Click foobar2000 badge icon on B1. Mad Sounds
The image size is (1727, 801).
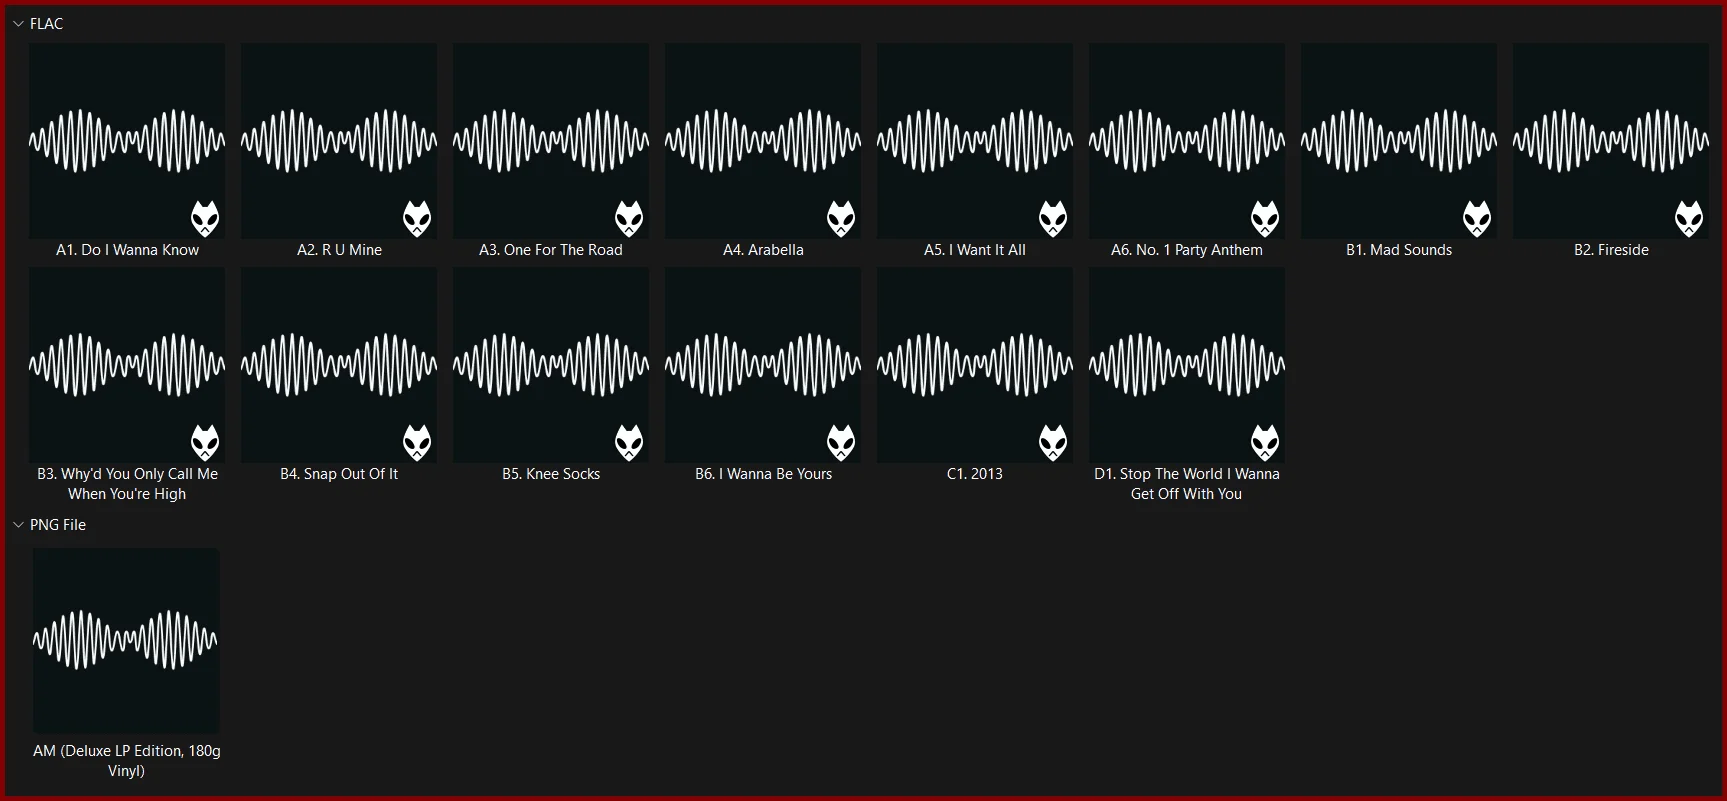(x=1477, y=218)
